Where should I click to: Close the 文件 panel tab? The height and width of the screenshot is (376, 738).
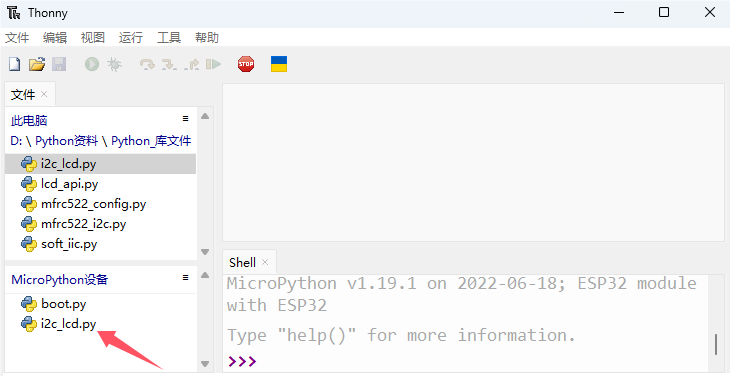point(44,94)
